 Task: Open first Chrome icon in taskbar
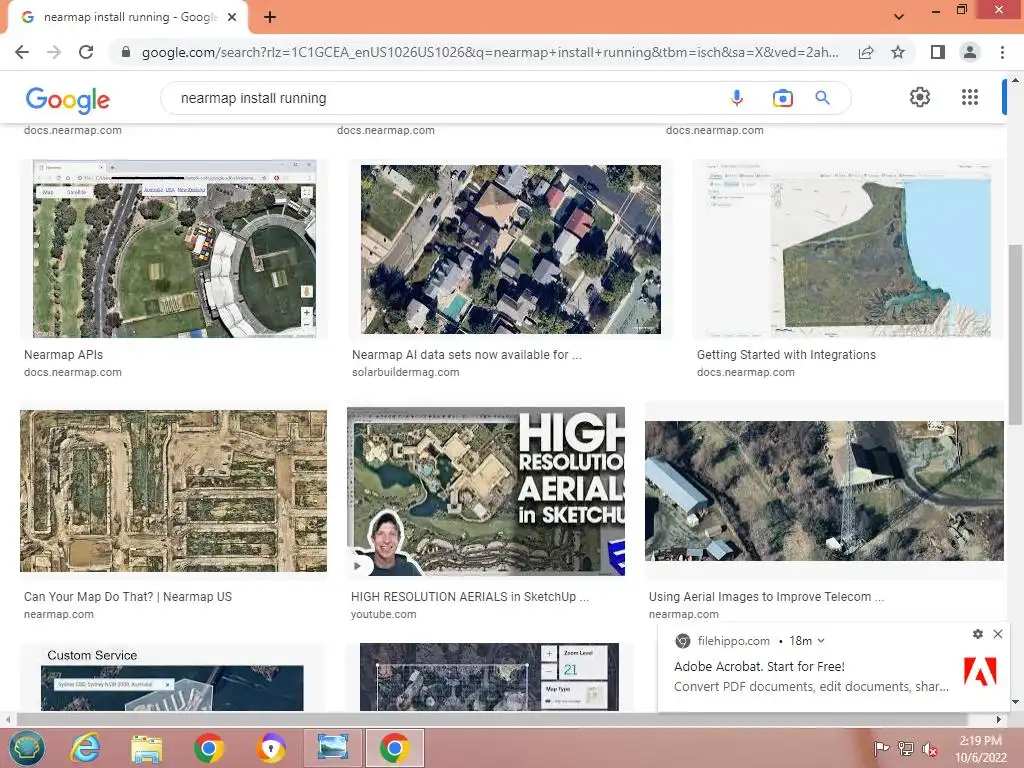pos(208,748)
